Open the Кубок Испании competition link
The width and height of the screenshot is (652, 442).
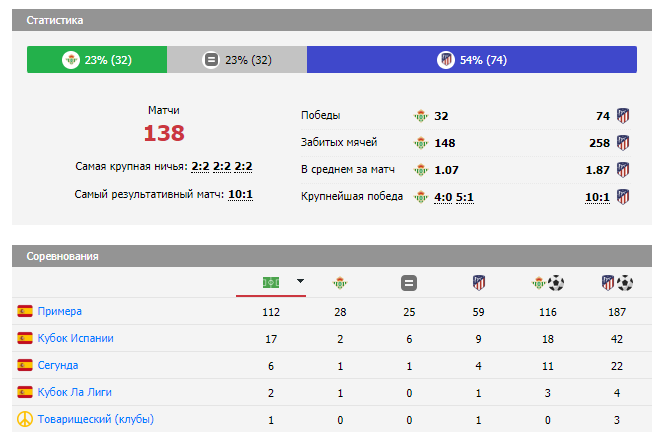pos(76,338)
